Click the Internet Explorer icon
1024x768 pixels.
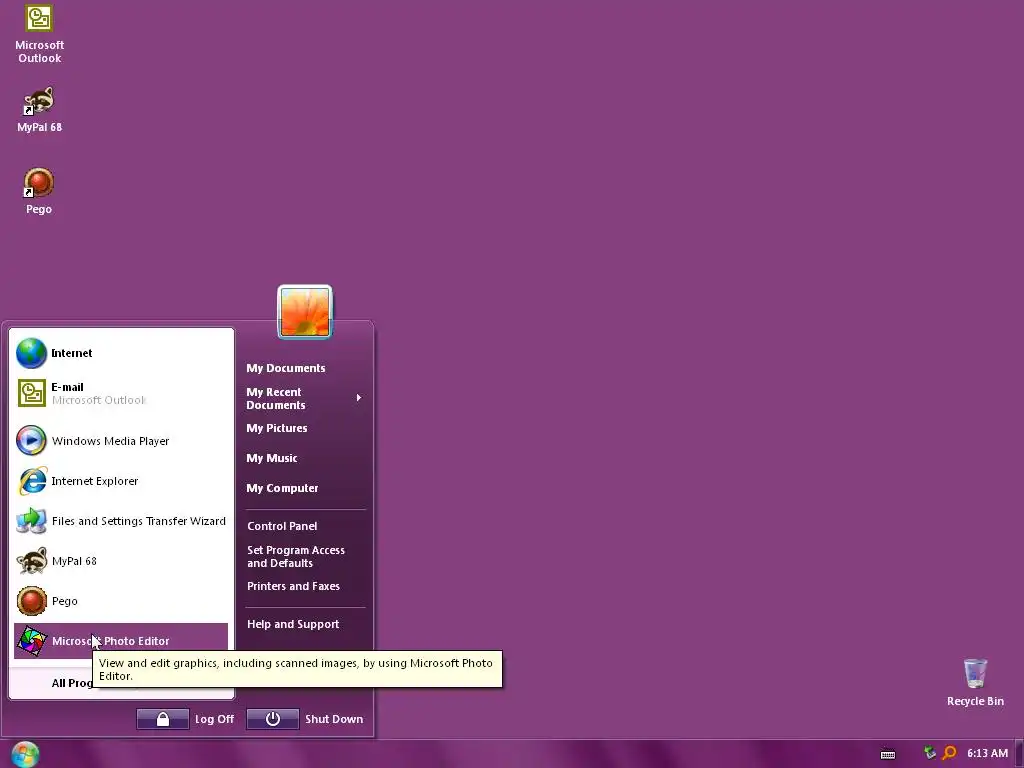click(x=31, y=481)
